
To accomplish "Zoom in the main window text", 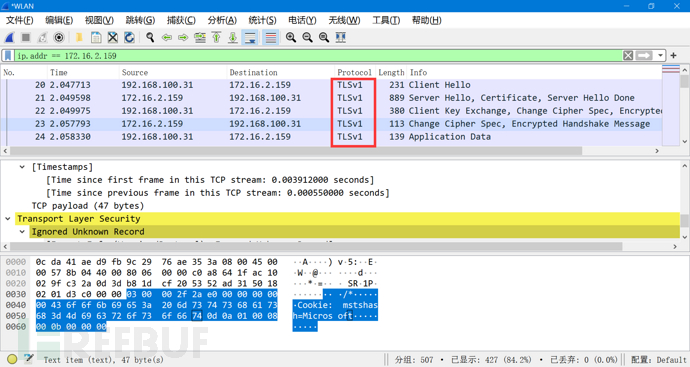I will (x=291, y=37).
